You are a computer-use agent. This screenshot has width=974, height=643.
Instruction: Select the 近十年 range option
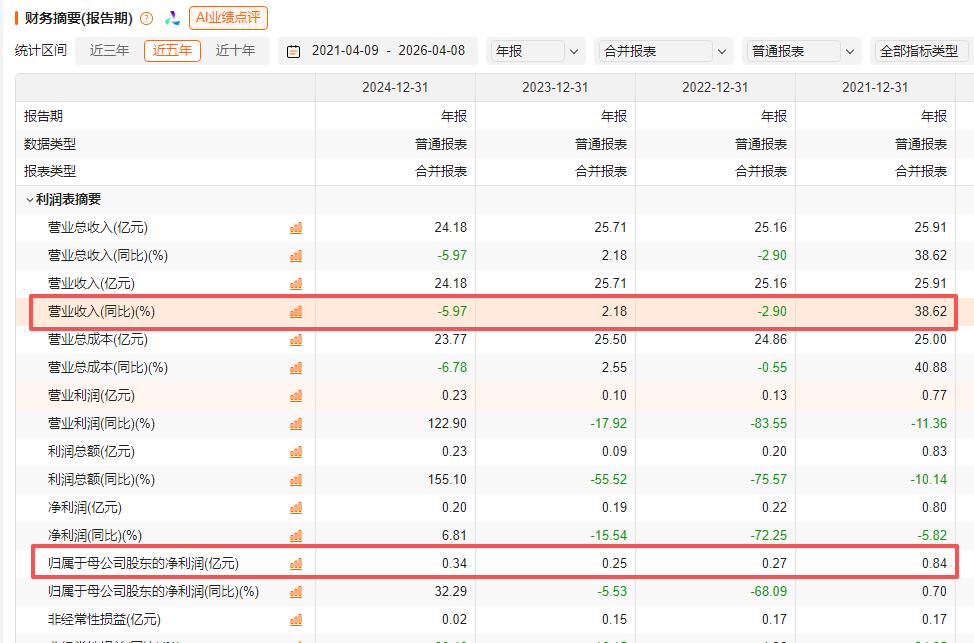coord(235,51)
